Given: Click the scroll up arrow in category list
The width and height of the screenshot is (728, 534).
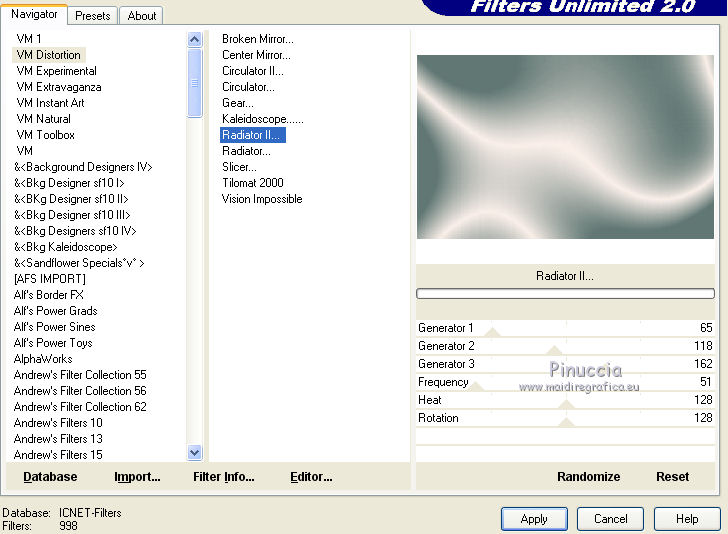Looking at the screenshot, I should click(x=195, y=39).
